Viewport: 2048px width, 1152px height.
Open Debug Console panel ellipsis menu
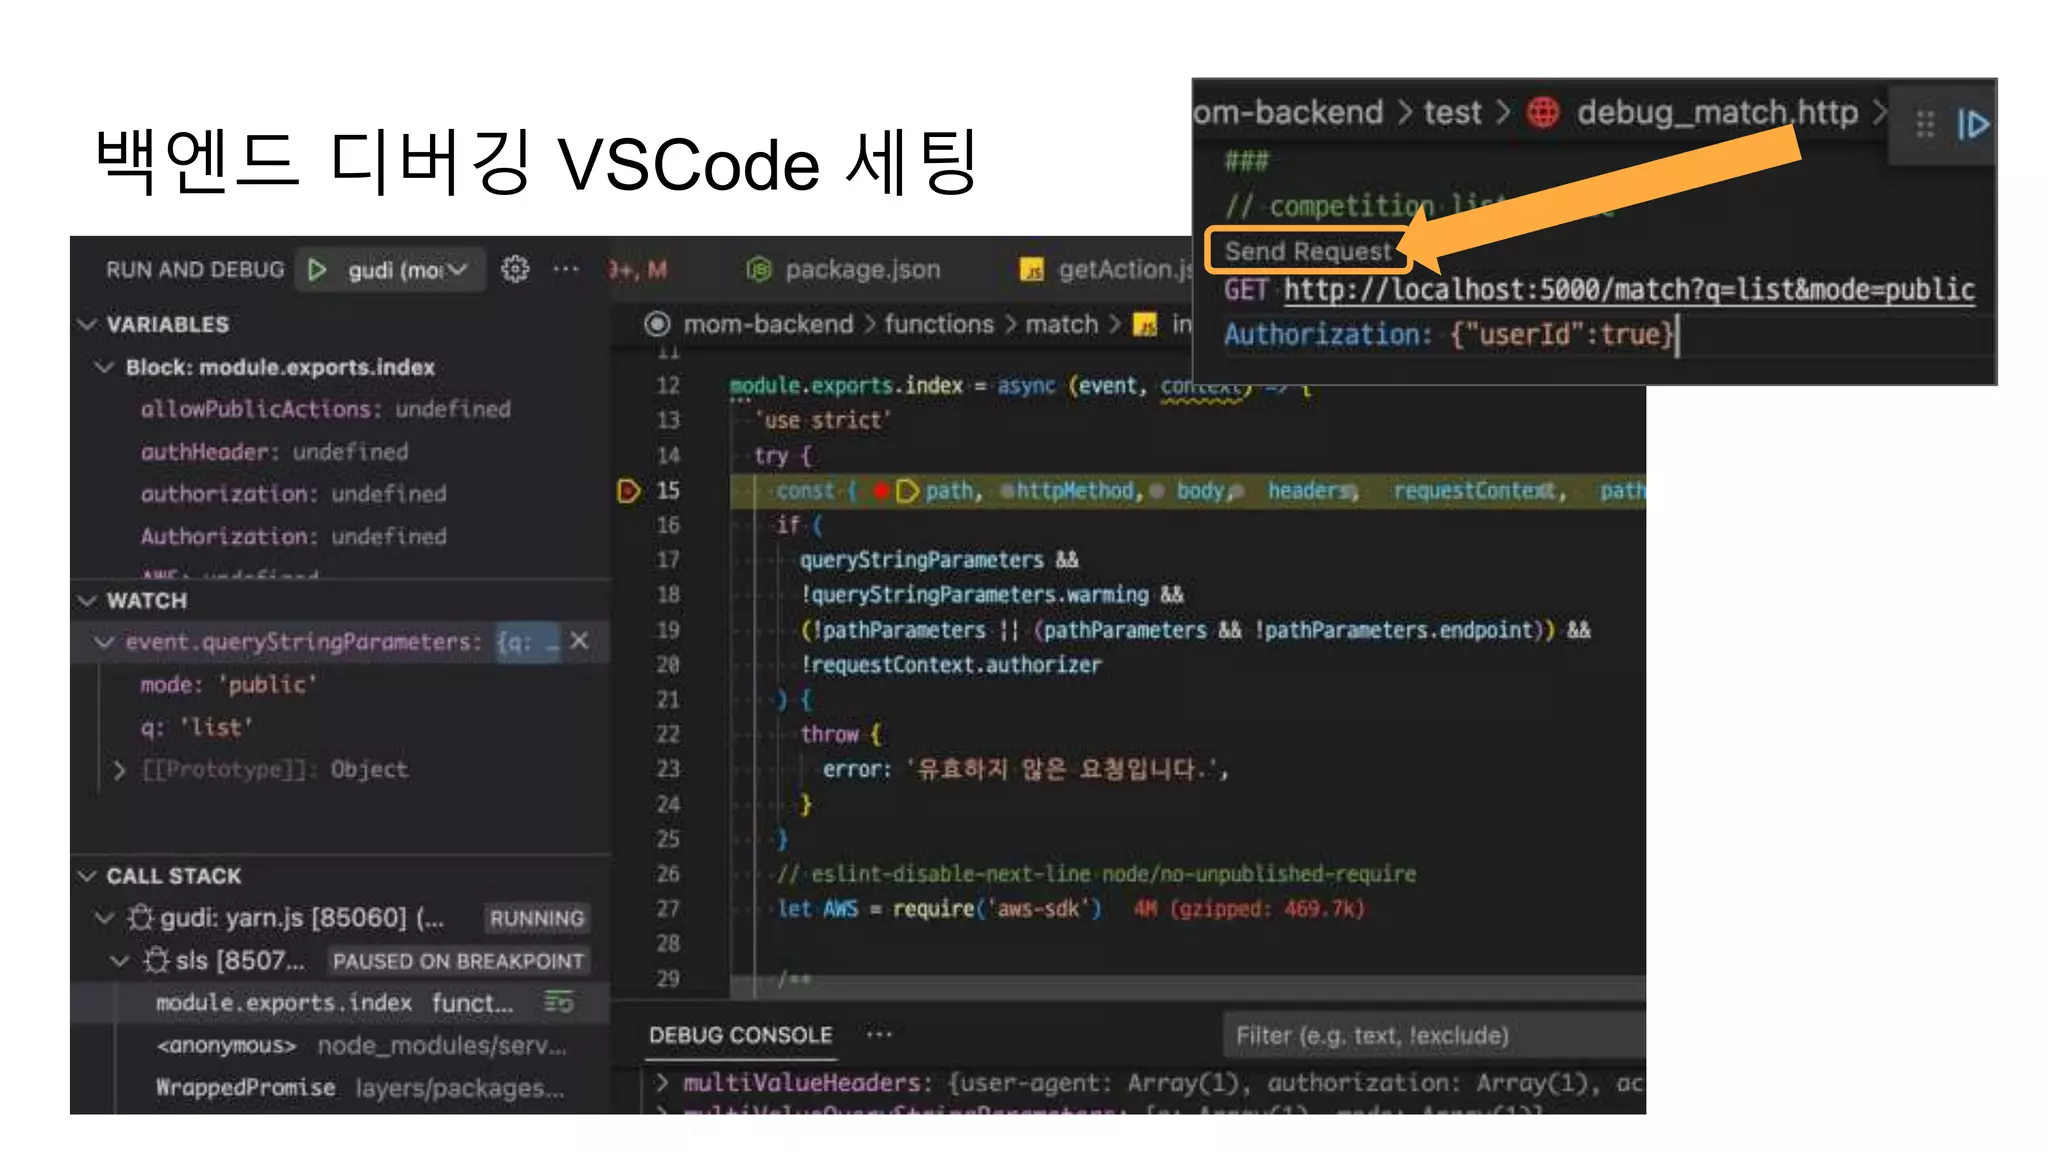click(879, 1035)
